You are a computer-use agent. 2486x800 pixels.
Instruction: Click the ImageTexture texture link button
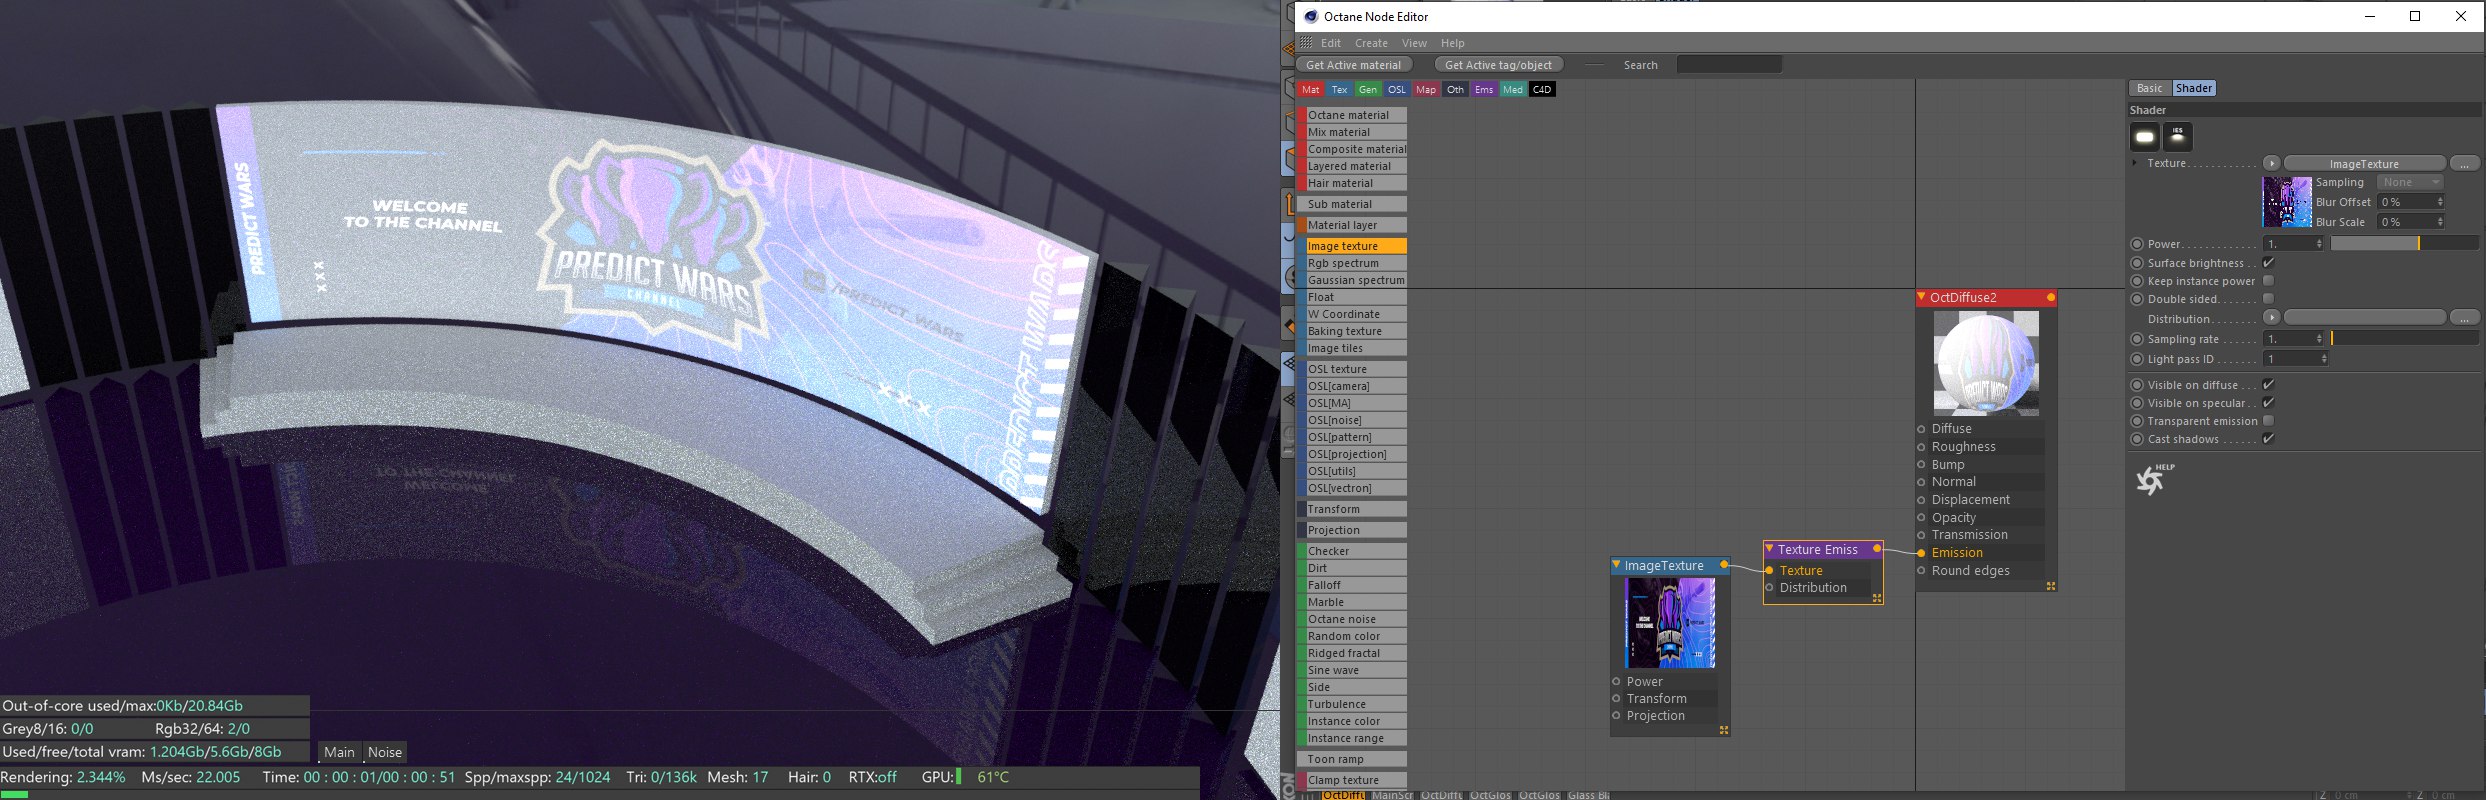click(x=2364, y=163)
